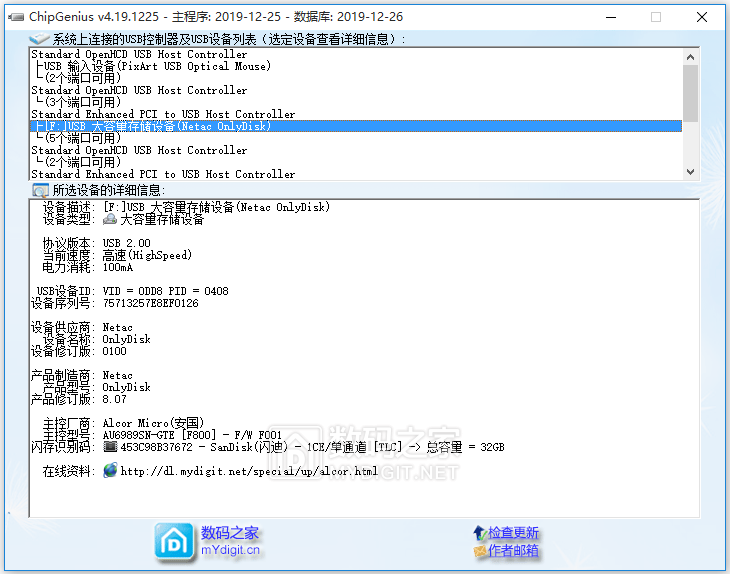Click the power consumption value 100mA
Image resolution: width=730 pixels, height=574 pixels.
(x=118, y=267)
